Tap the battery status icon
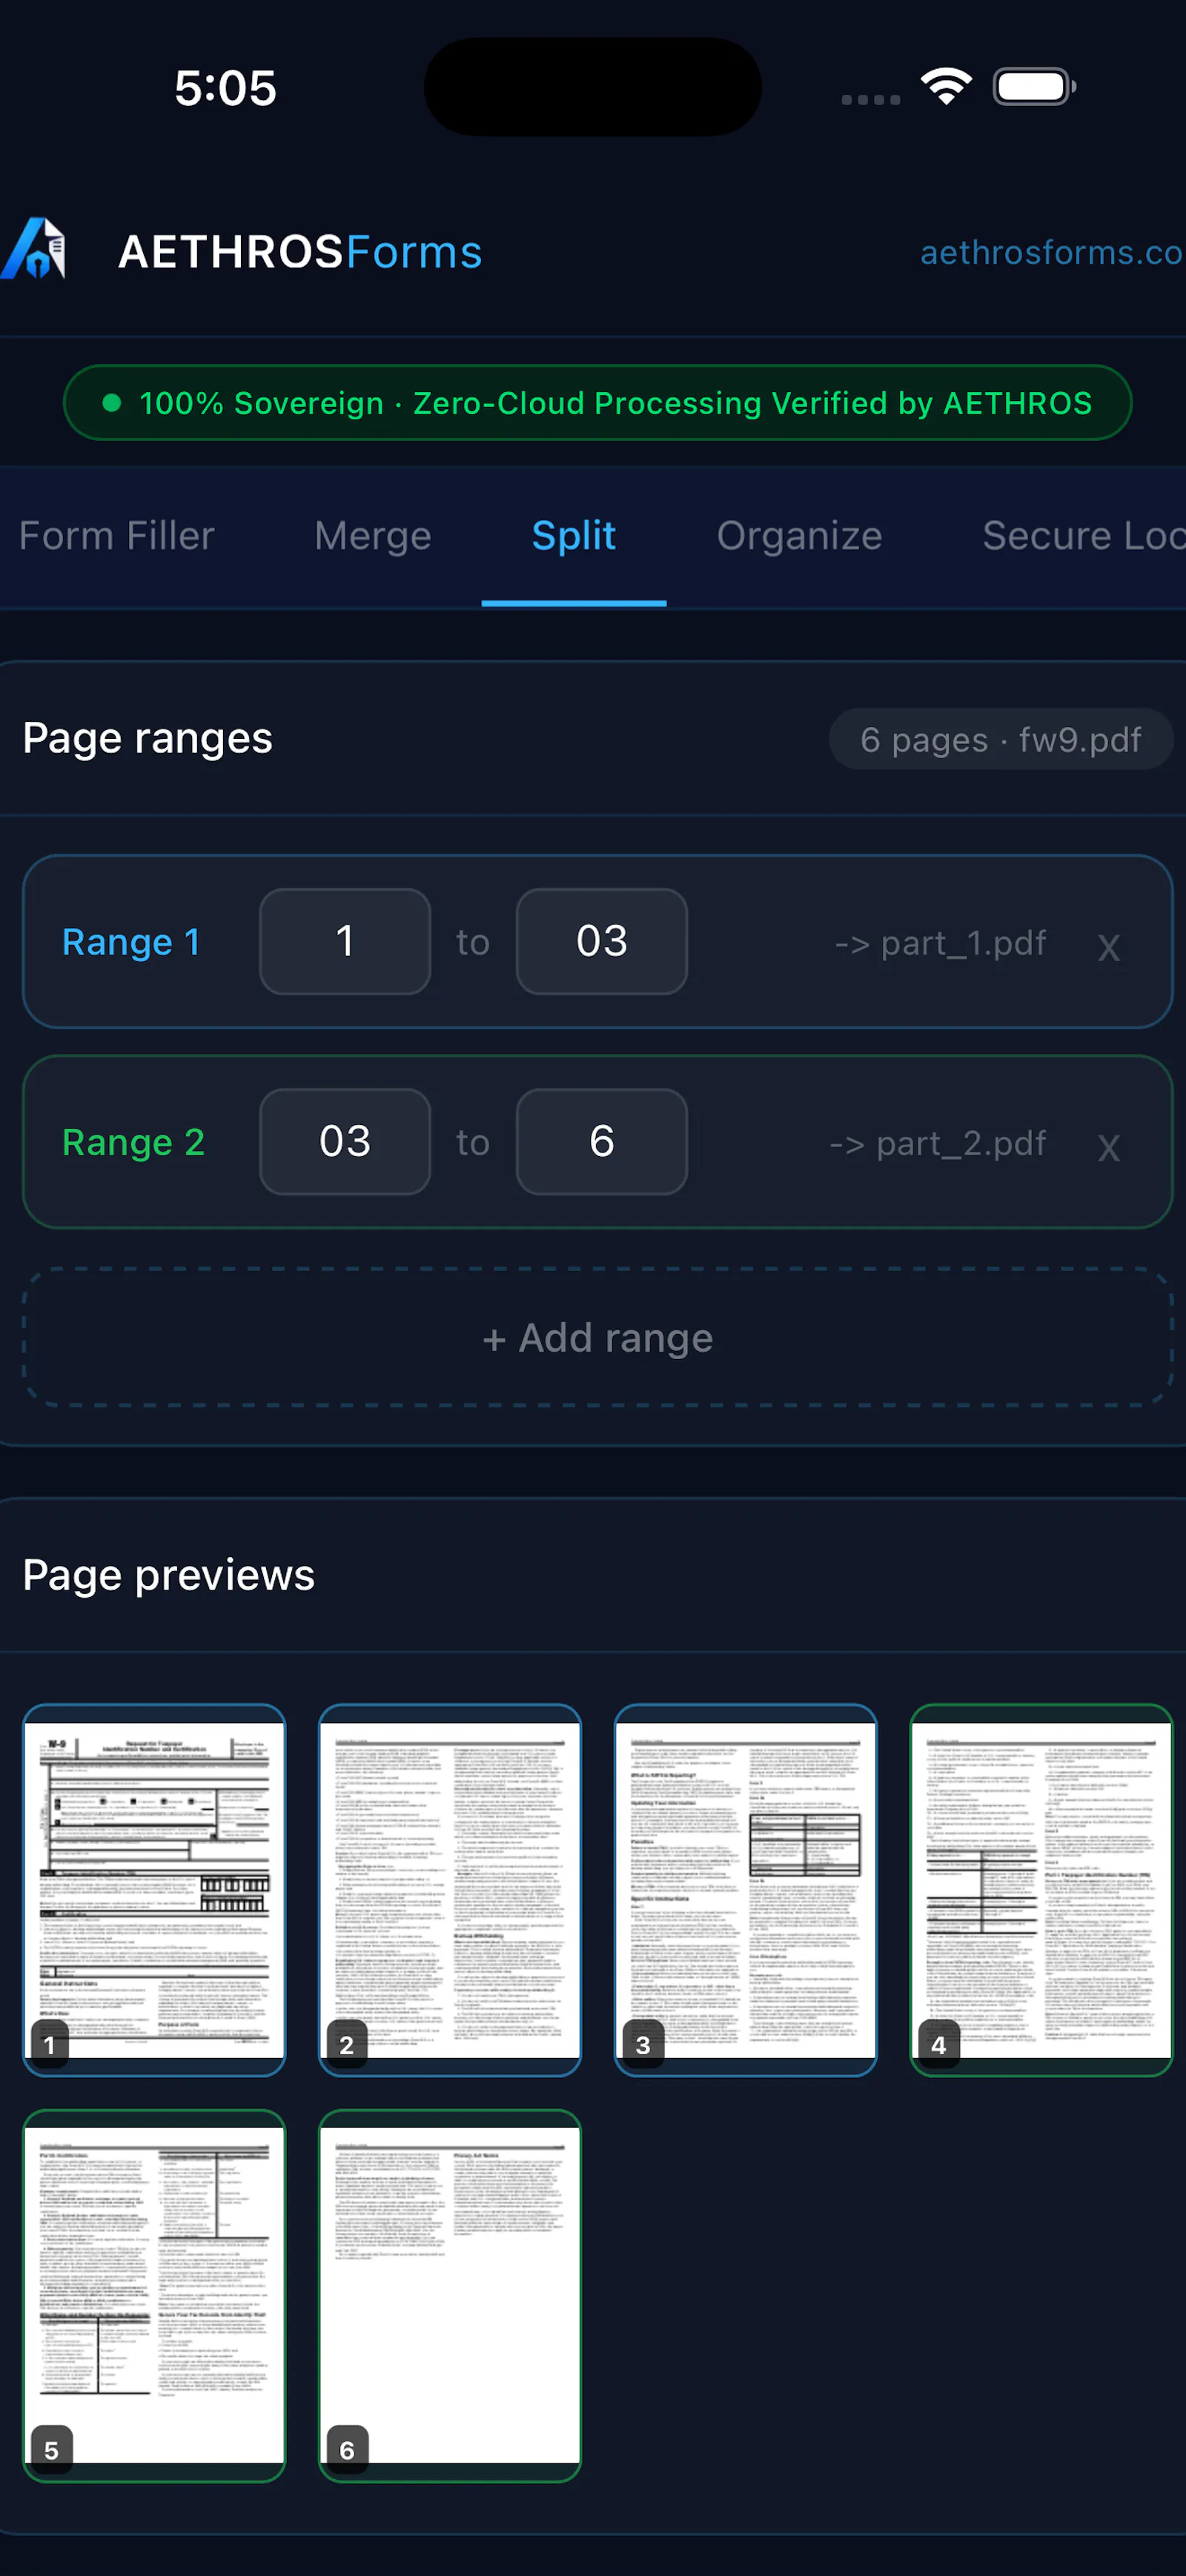The height and width of the screenshot is (2576, 1186). (x=1034, y=87)
